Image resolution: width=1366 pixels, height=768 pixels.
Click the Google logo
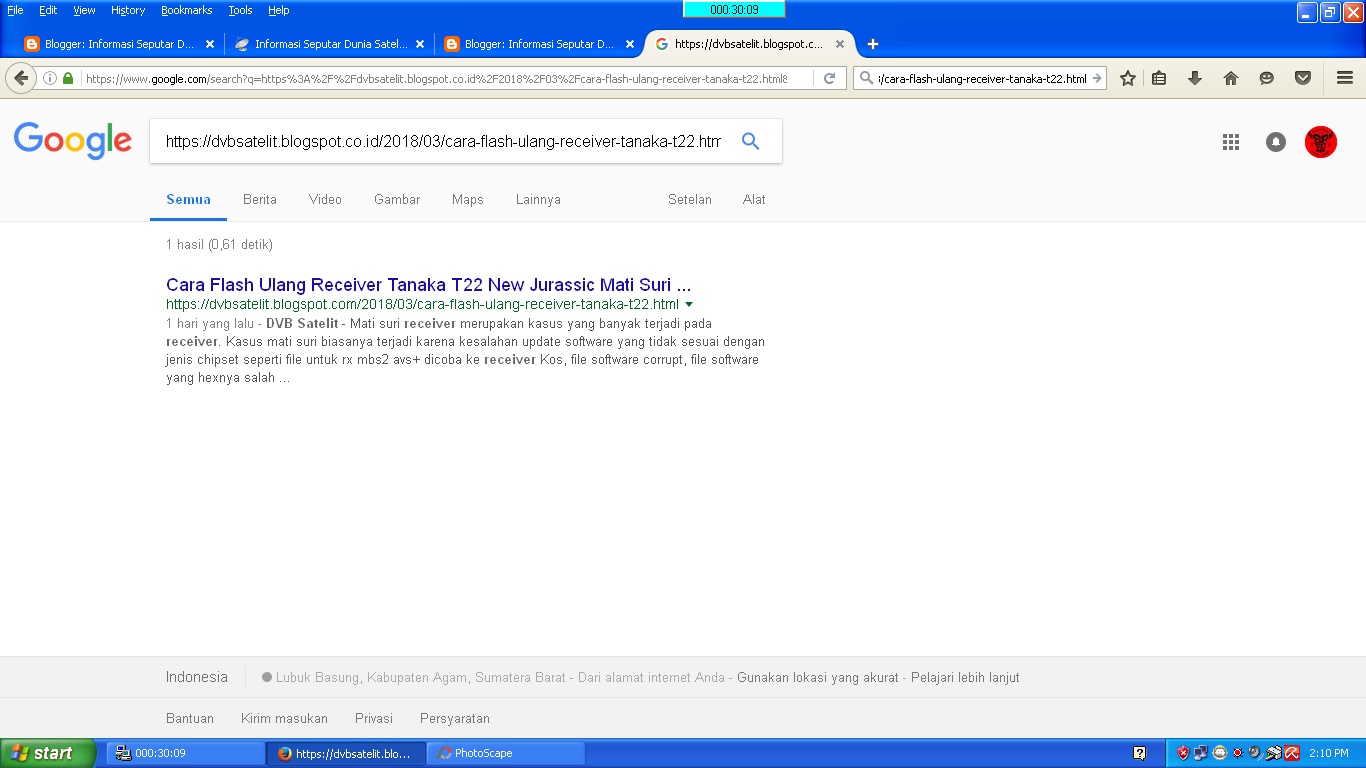[73, 141]
